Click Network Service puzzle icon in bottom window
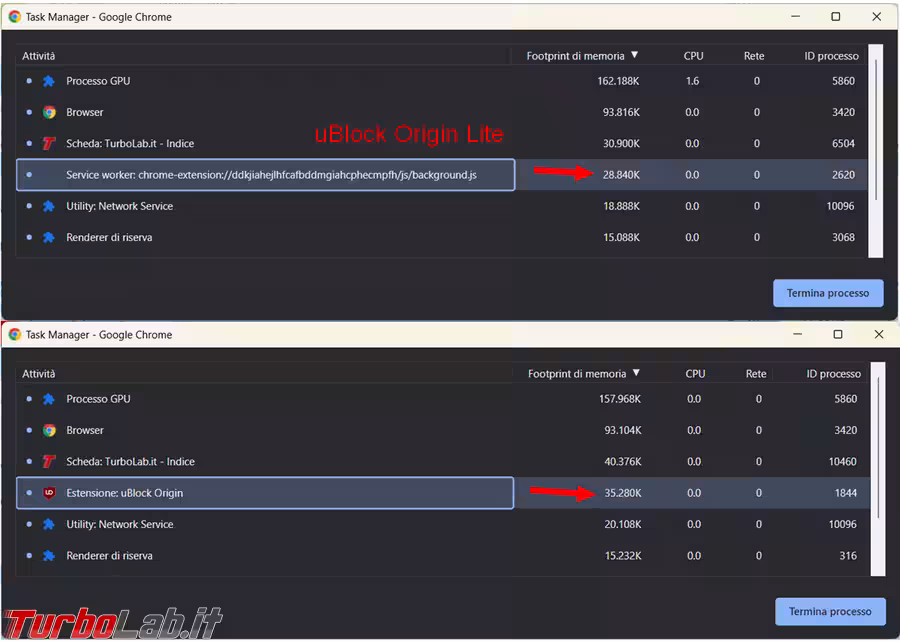Screen dimensions: 900x642 click(x=49, y=524)
